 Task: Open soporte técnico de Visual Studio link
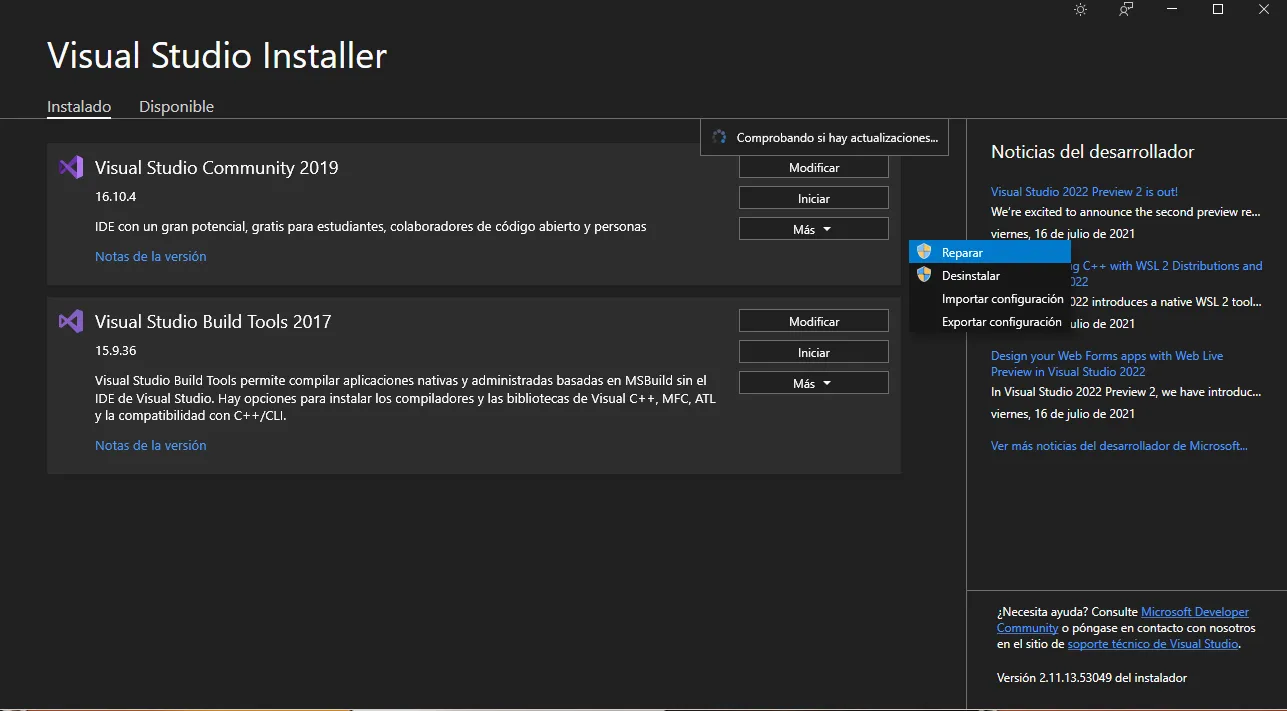point(1153,644)
